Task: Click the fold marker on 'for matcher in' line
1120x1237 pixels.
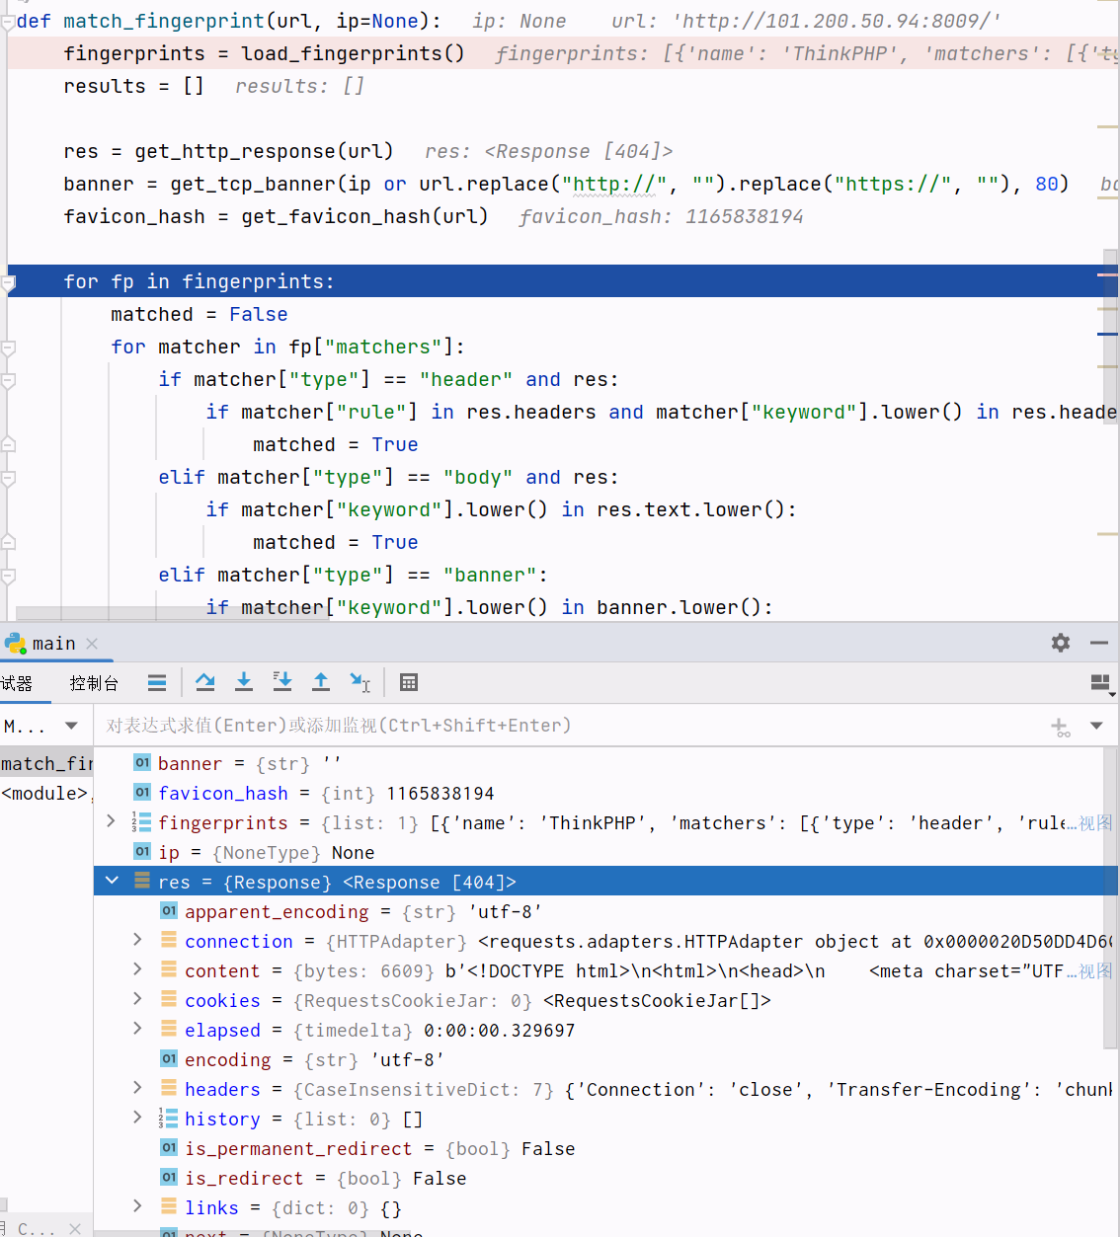Action: pyautogui.click(x=8, y=348)
